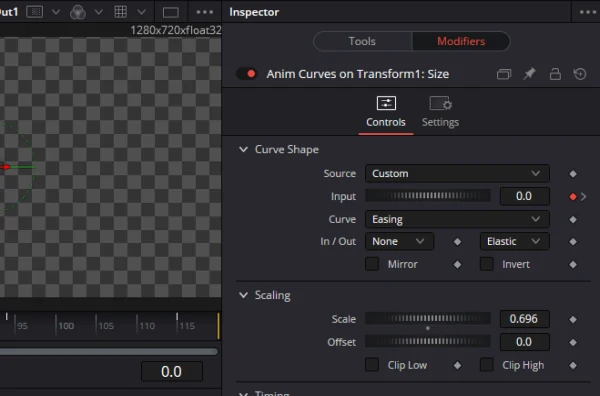The image size is (600, 396).
Task: Click the Scale value field showing 0.696
Action: (x=524, y=319)
